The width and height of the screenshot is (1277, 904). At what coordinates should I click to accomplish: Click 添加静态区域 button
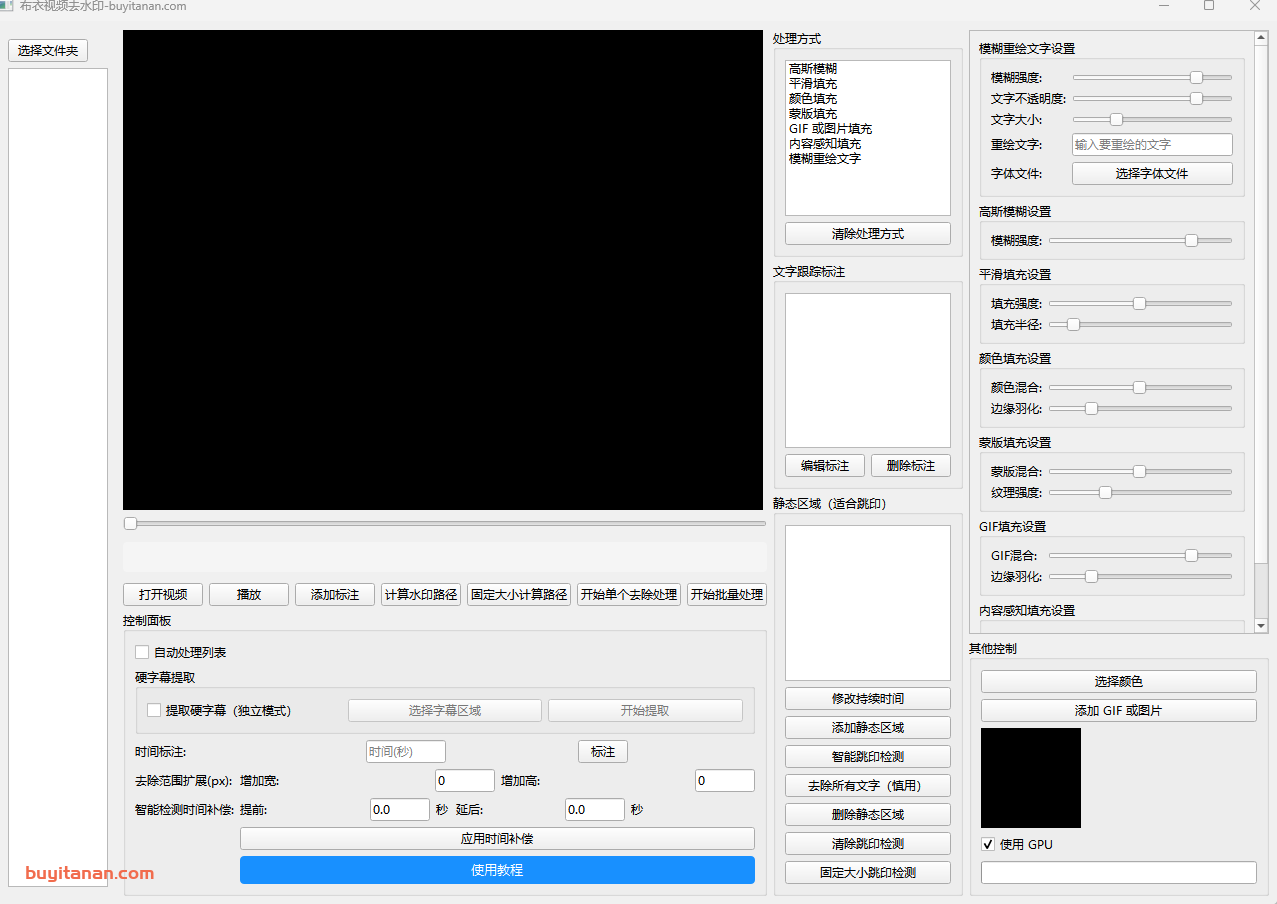point(868,727)
